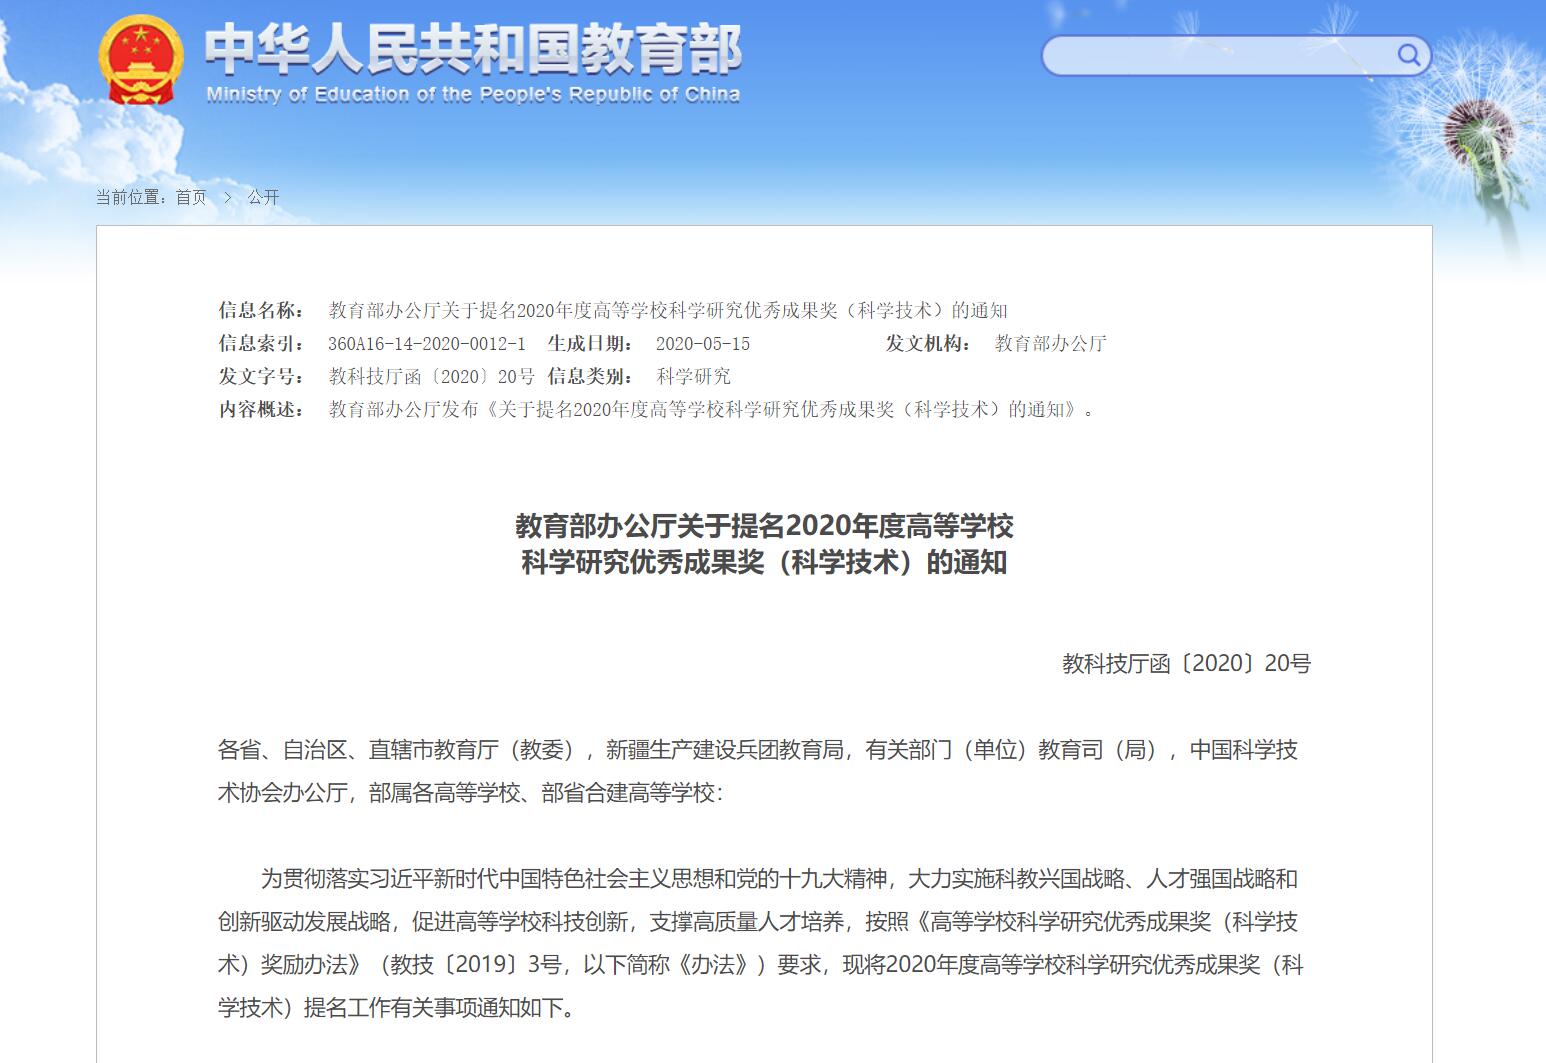The width and height of the screenshot is (1546, 1063).
Task: Click the line mentioning 教技〔2019〕3号
Action: 761,965
